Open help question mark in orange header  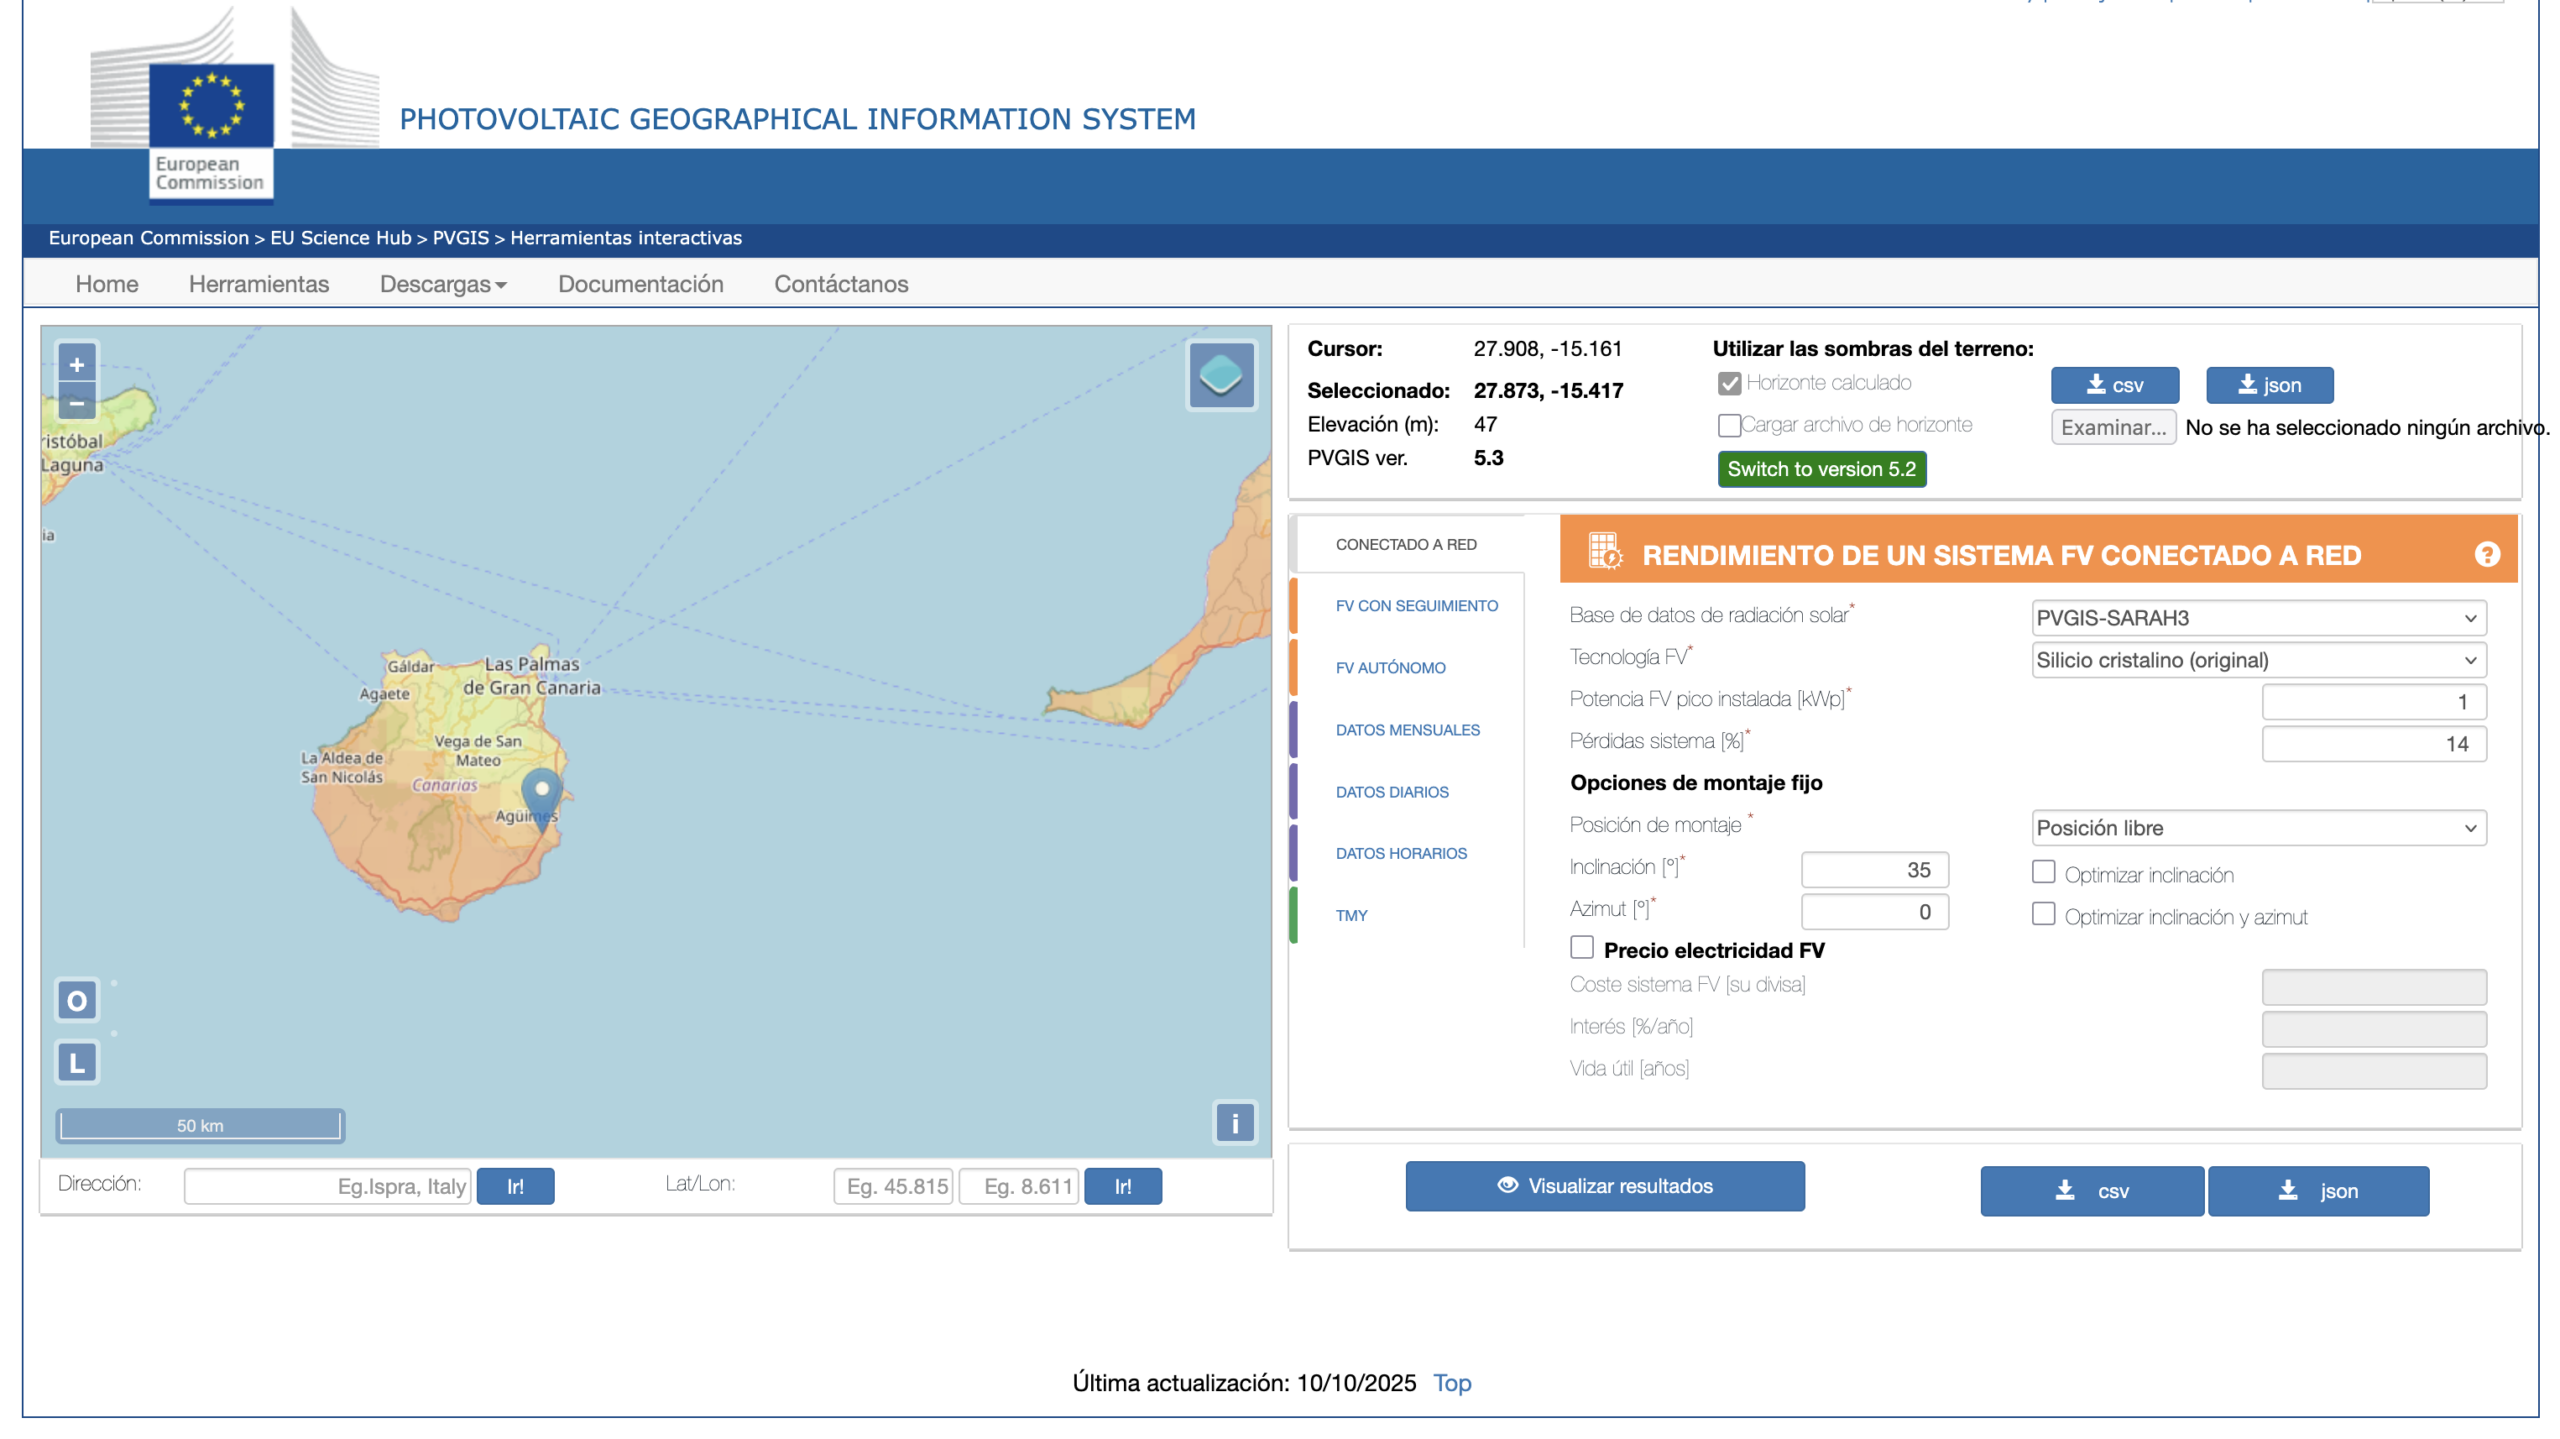(x=2486, y=554)
